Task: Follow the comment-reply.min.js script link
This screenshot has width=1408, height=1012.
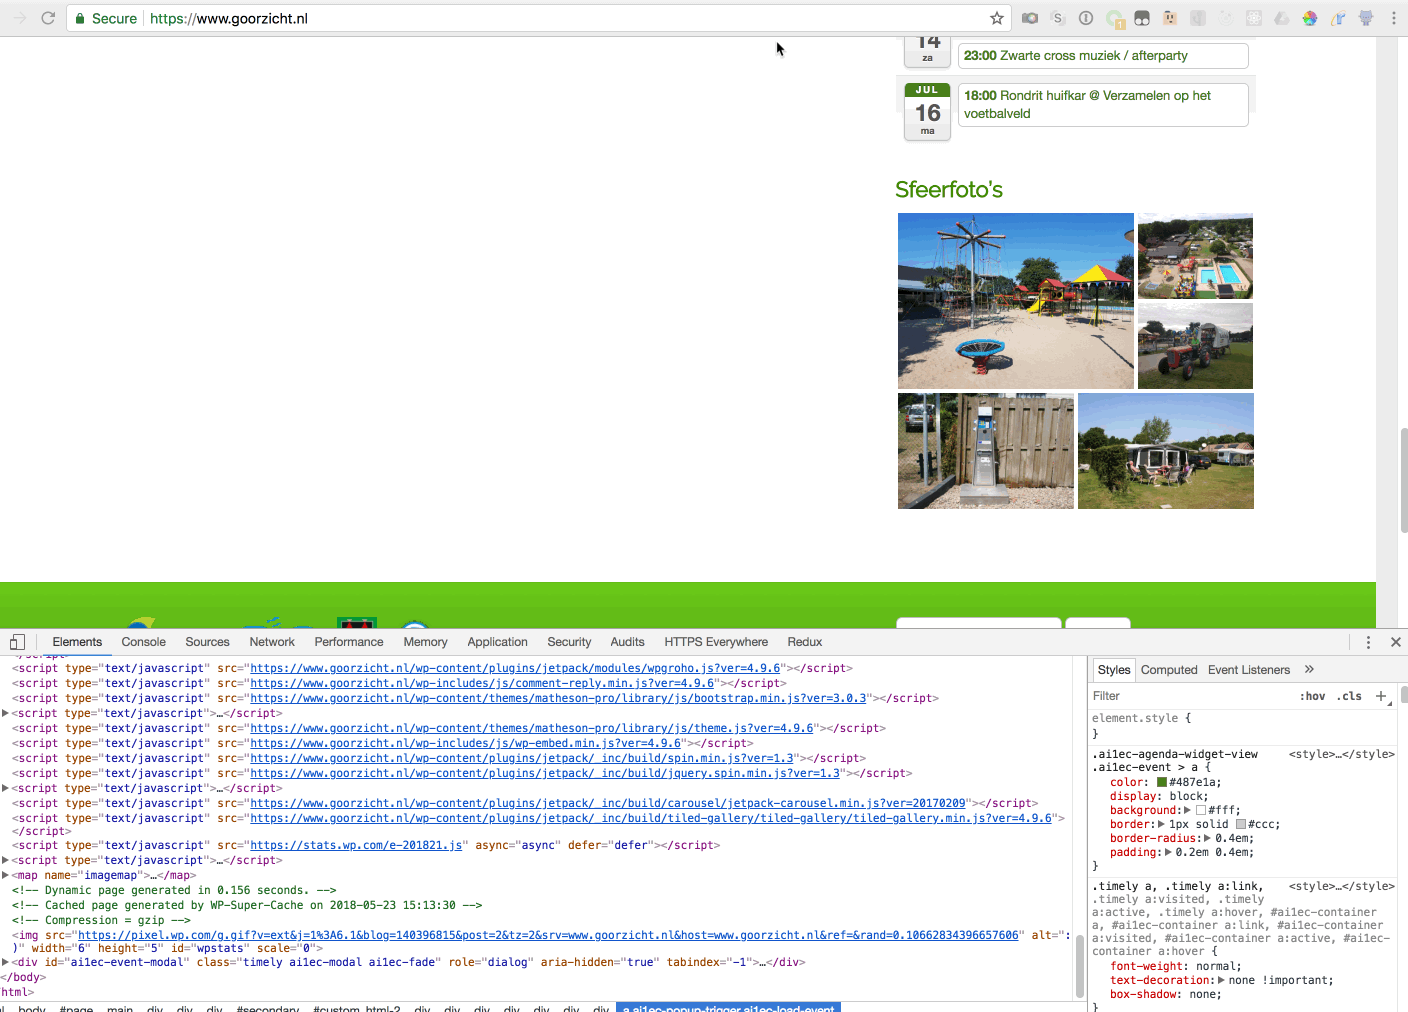Action: [482, 683]
